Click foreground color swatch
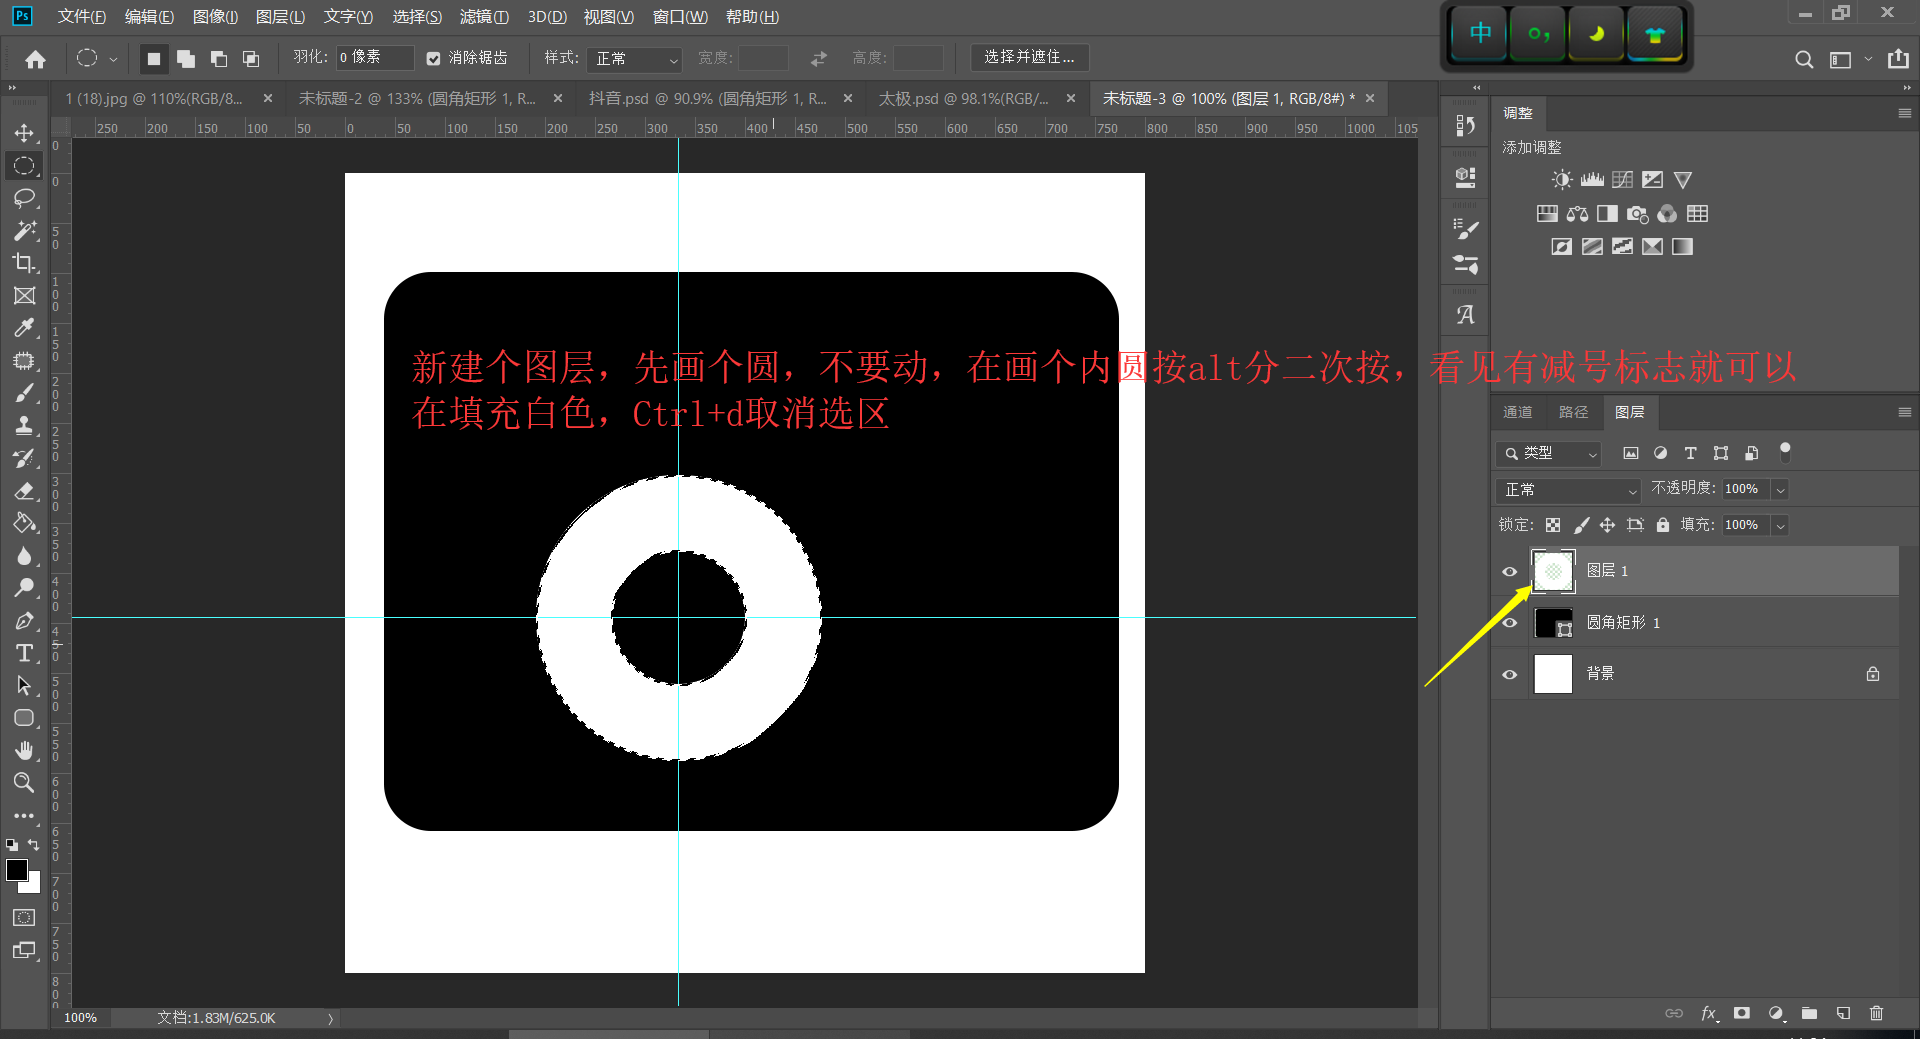 tap(16, 870)
